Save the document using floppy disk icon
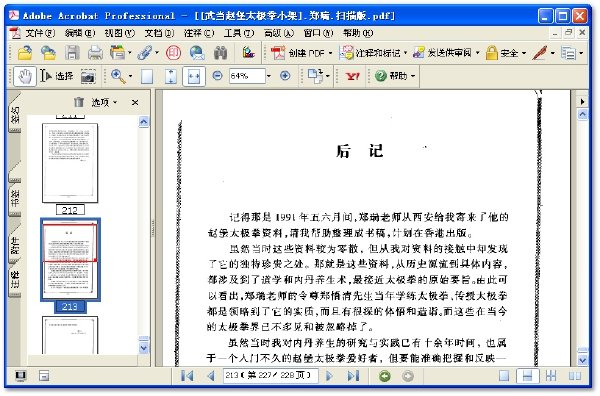The image size is (600, 396). 72,52
